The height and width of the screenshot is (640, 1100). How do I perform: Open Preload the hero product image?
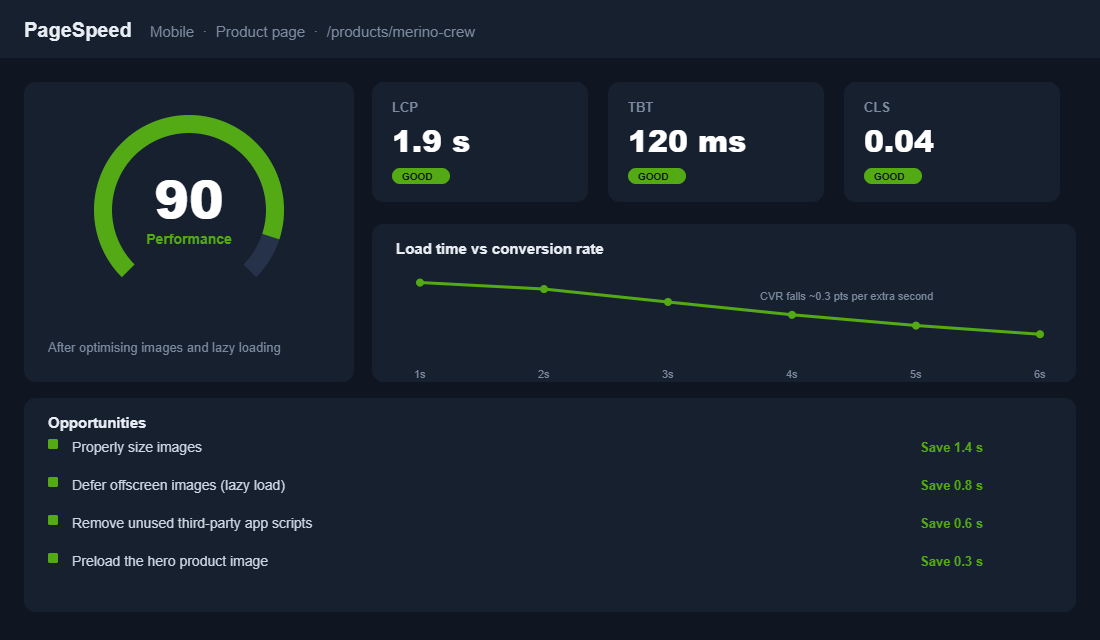[x=170, y=561]
